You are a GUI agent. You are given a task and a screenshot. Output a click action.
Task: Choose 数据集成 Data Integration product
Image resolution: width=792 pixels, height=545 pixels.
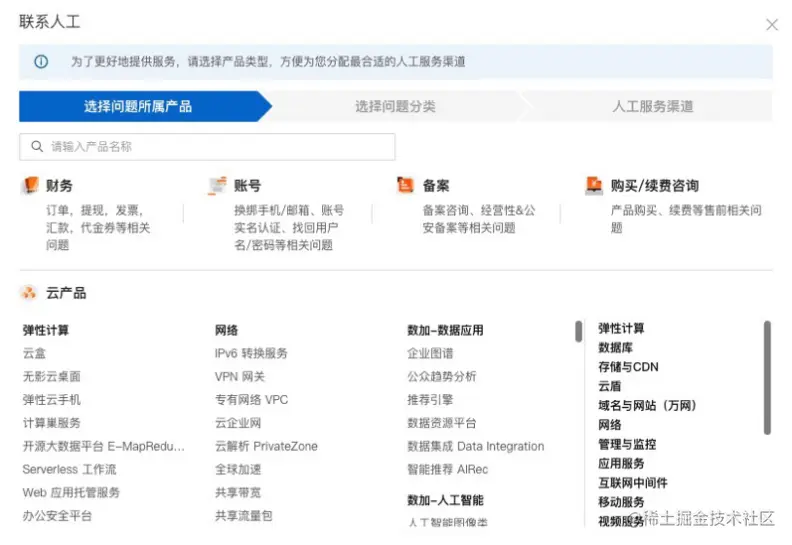[476, 446]
